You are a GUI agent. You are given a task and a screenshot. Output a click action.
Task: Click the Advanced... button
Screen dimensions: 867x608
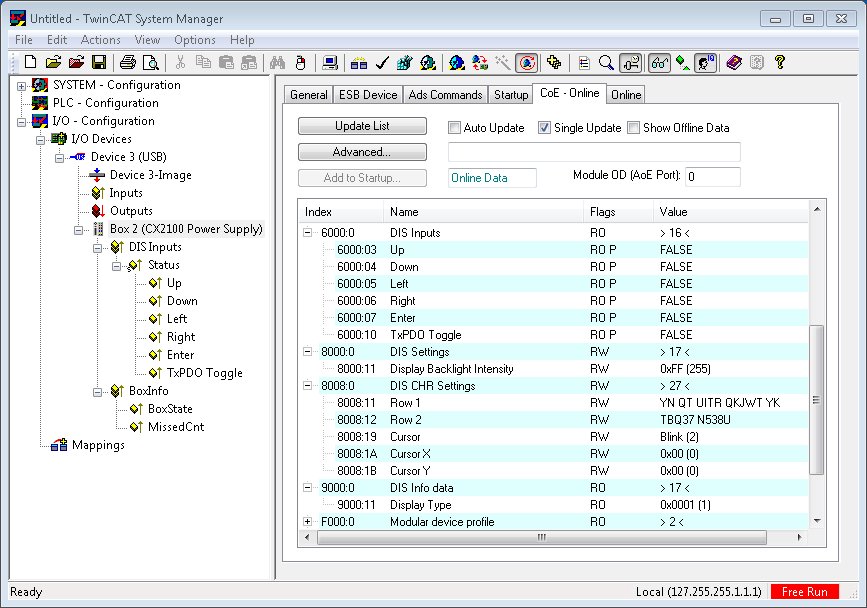point(362,152)
